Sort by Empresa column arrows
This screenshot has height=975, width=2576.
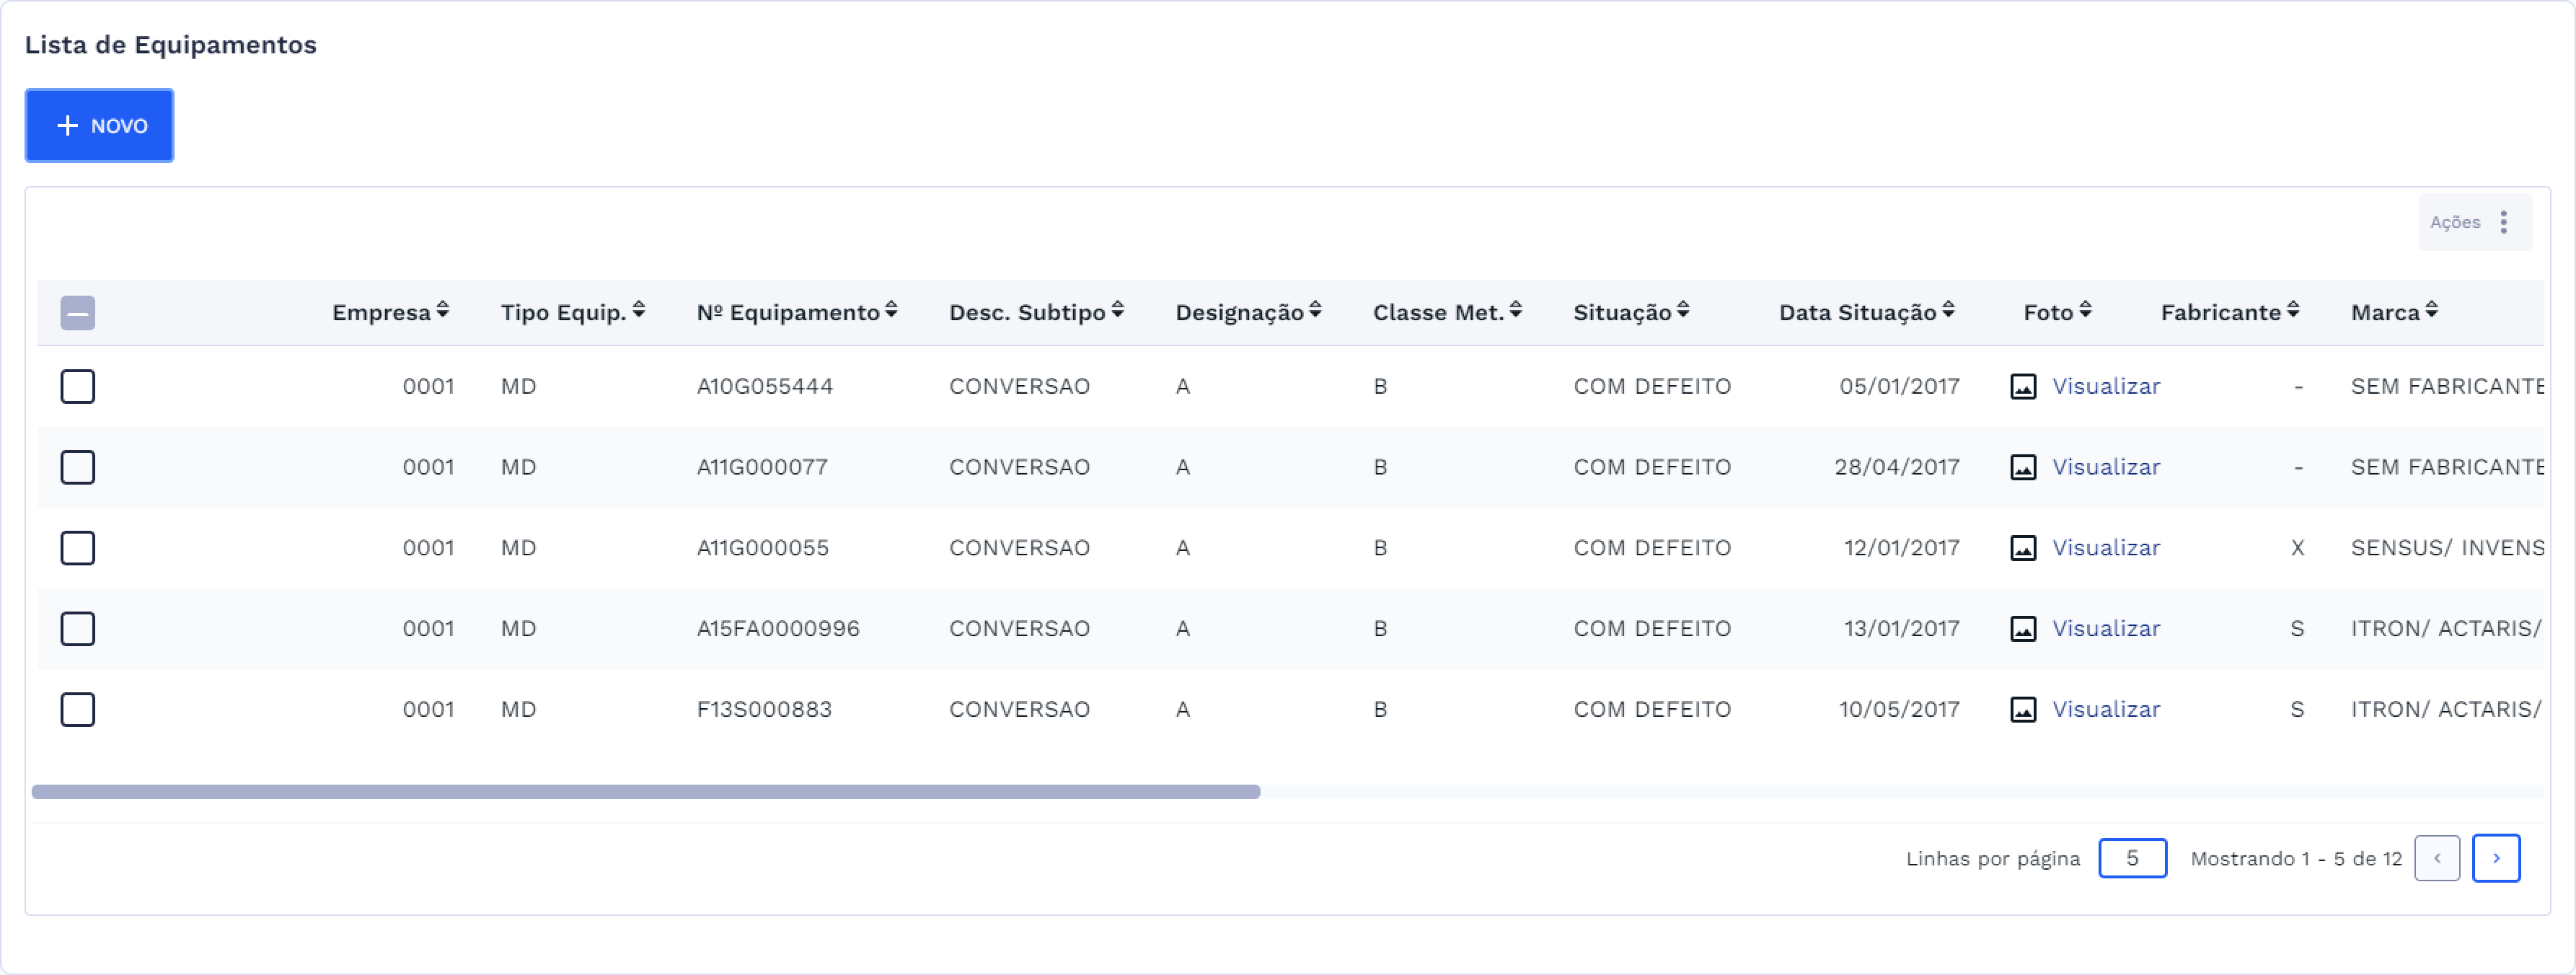click(442, 311)
